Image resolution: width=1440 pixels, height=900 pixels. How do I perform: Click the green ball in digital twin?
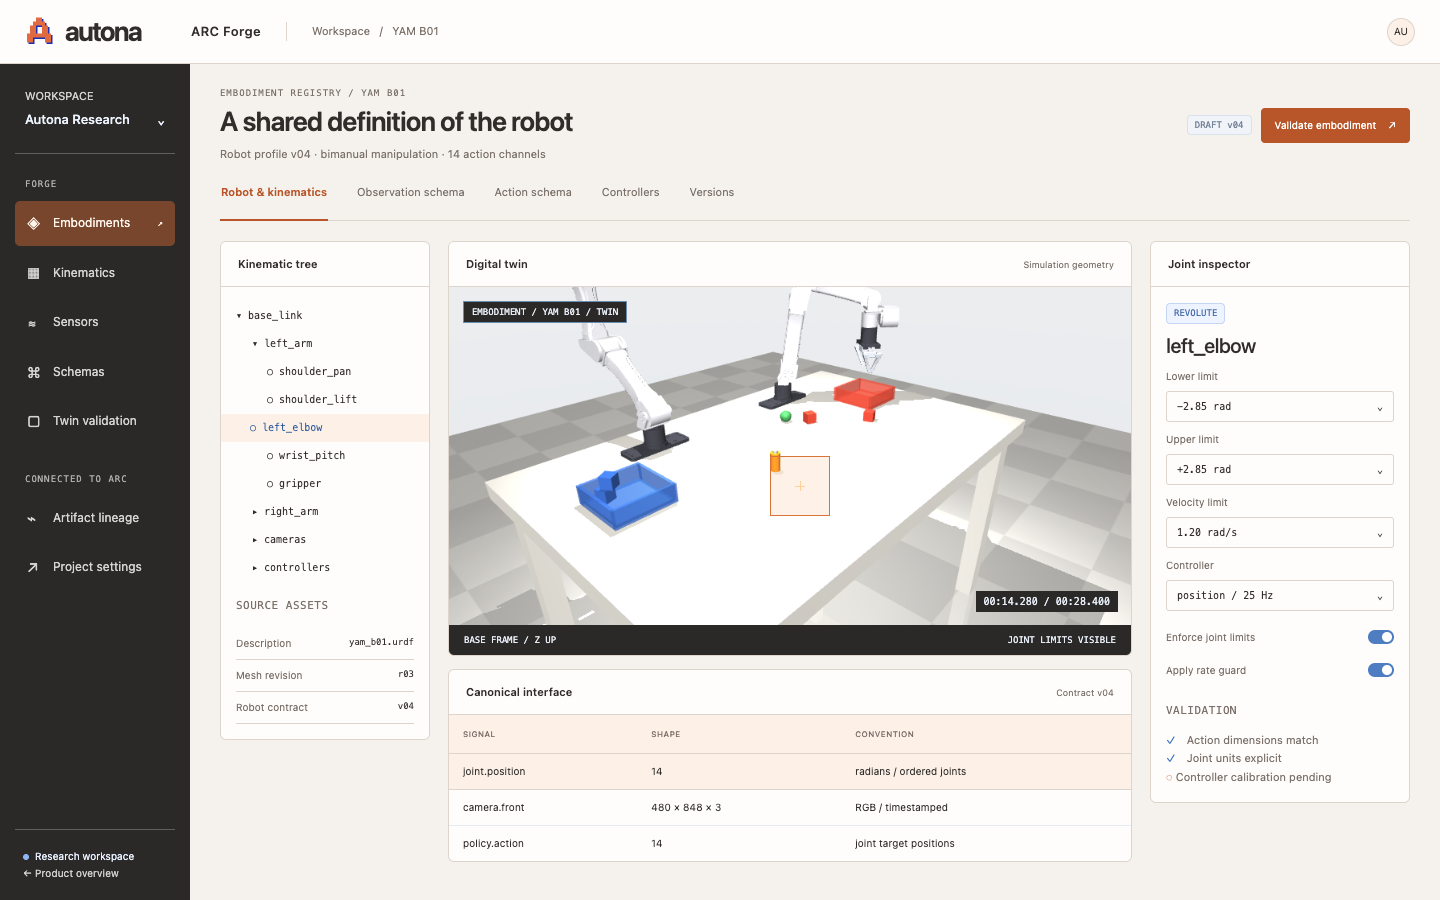pyautogui.click(x=786, y=416)
